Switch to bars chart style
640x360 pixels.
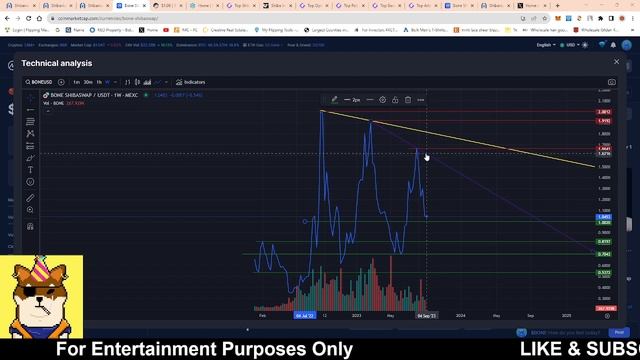pyautogui.click(x=127, y=82)
